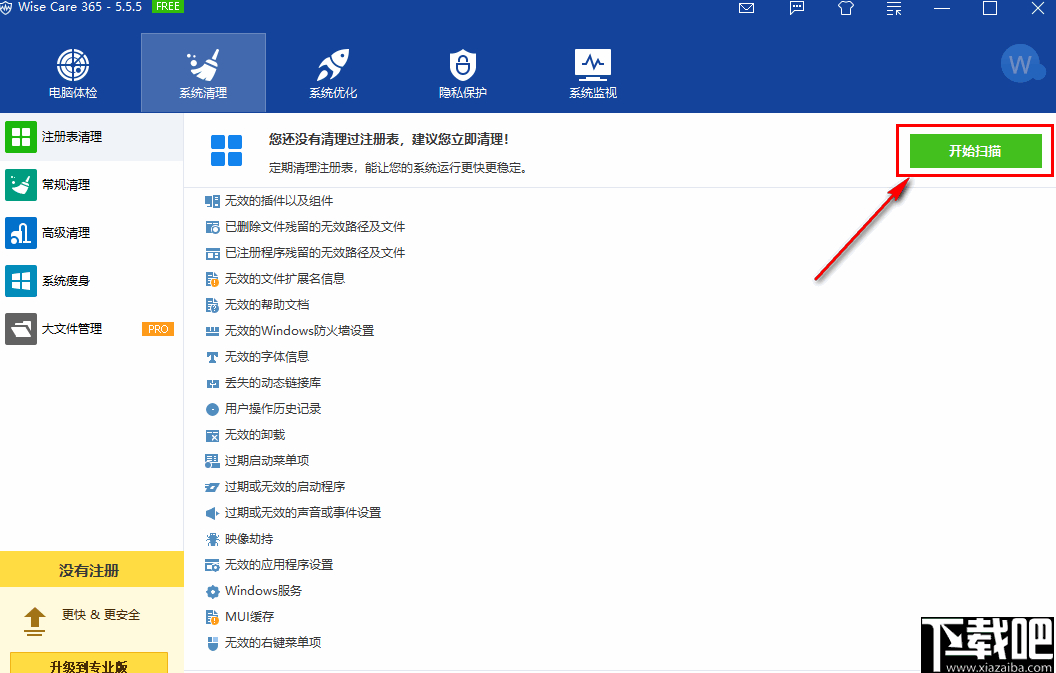The height and width of the screenshot is (673, 1056).
Task: Open the main menu list icon in title bar
Action: [x=894, y=8]
